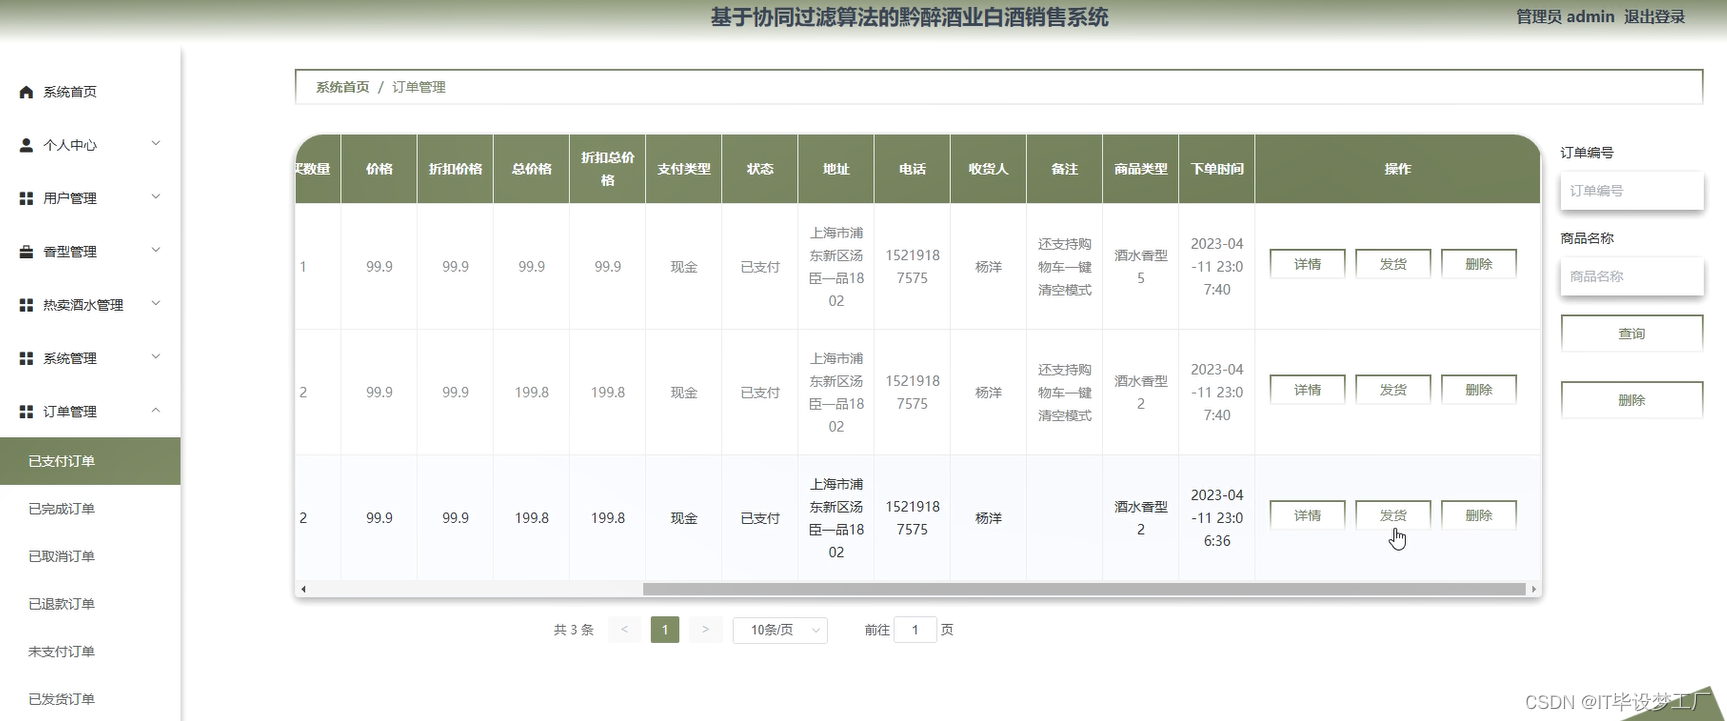Go to previous page arrow
Screen dimensions: 1727x721
pyautogui.click(x=624, y=630)
